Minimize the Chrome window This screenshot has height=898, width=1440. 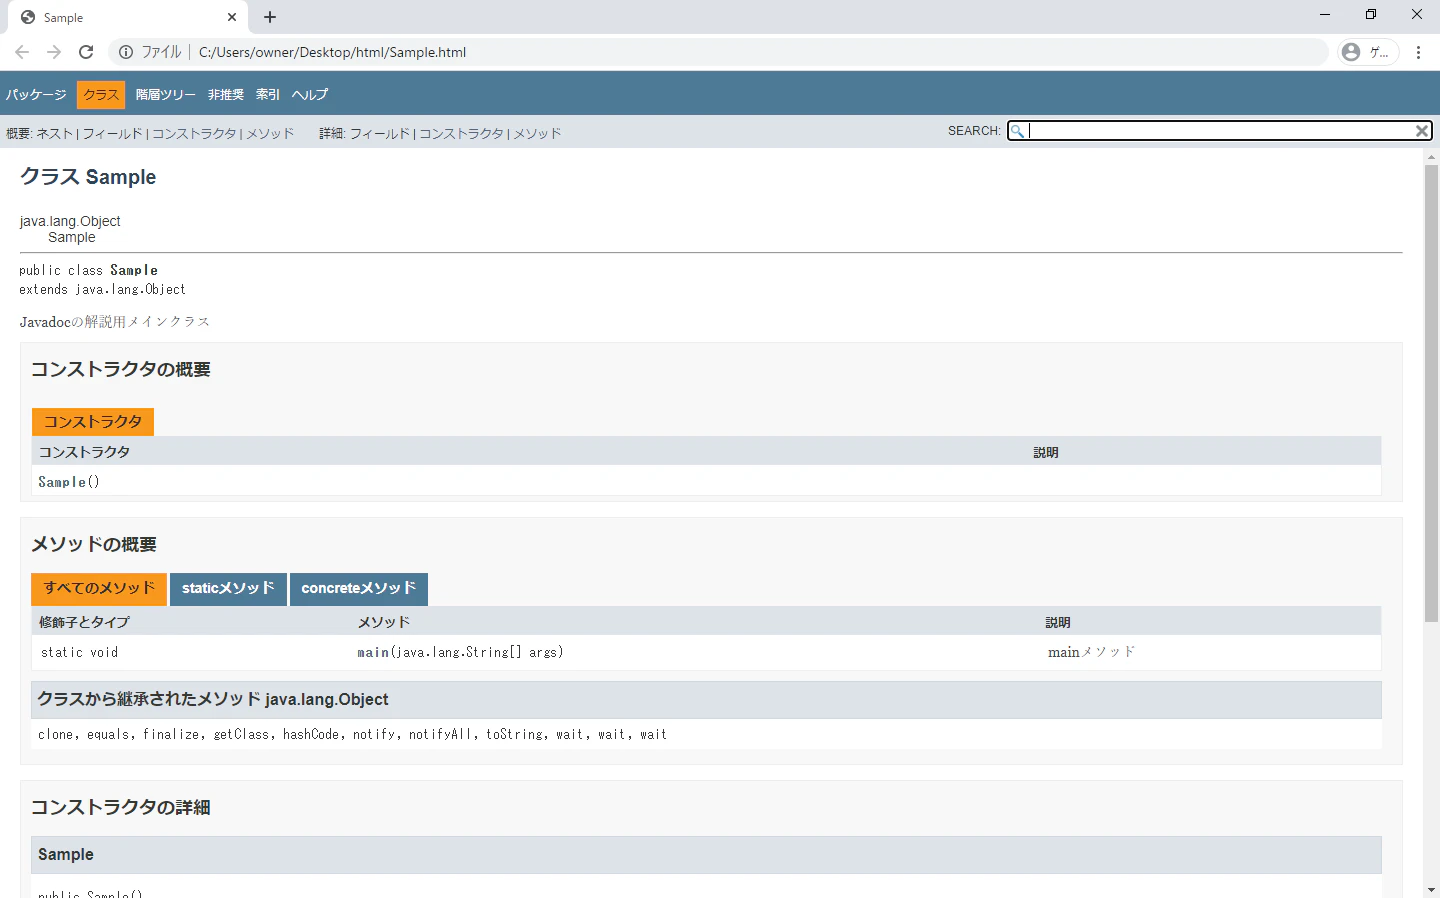[1325, 14]
